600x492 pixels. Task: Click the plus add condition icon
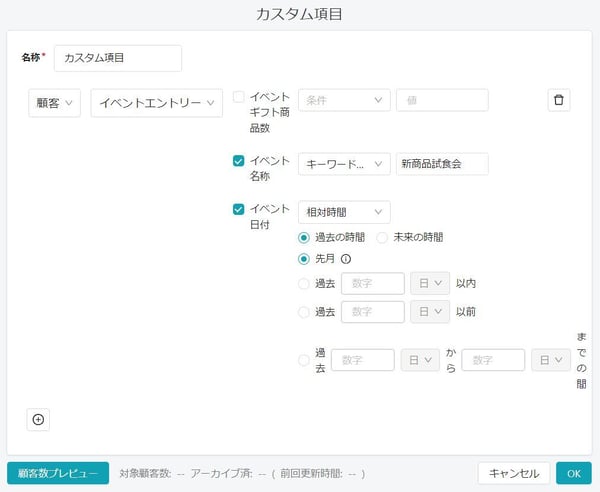(x=38, y=419)
